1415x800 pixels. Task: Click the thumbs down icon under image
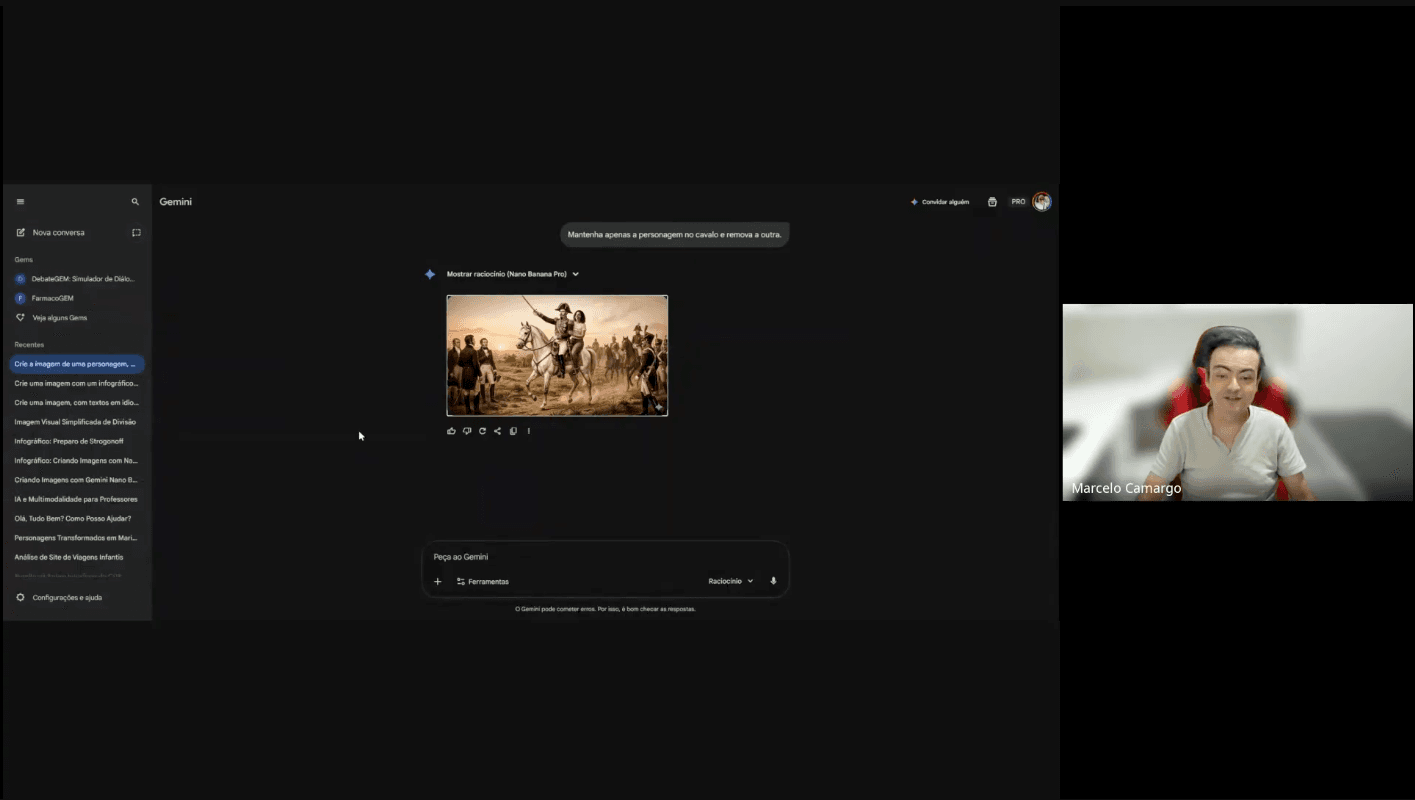click(467, 431)
